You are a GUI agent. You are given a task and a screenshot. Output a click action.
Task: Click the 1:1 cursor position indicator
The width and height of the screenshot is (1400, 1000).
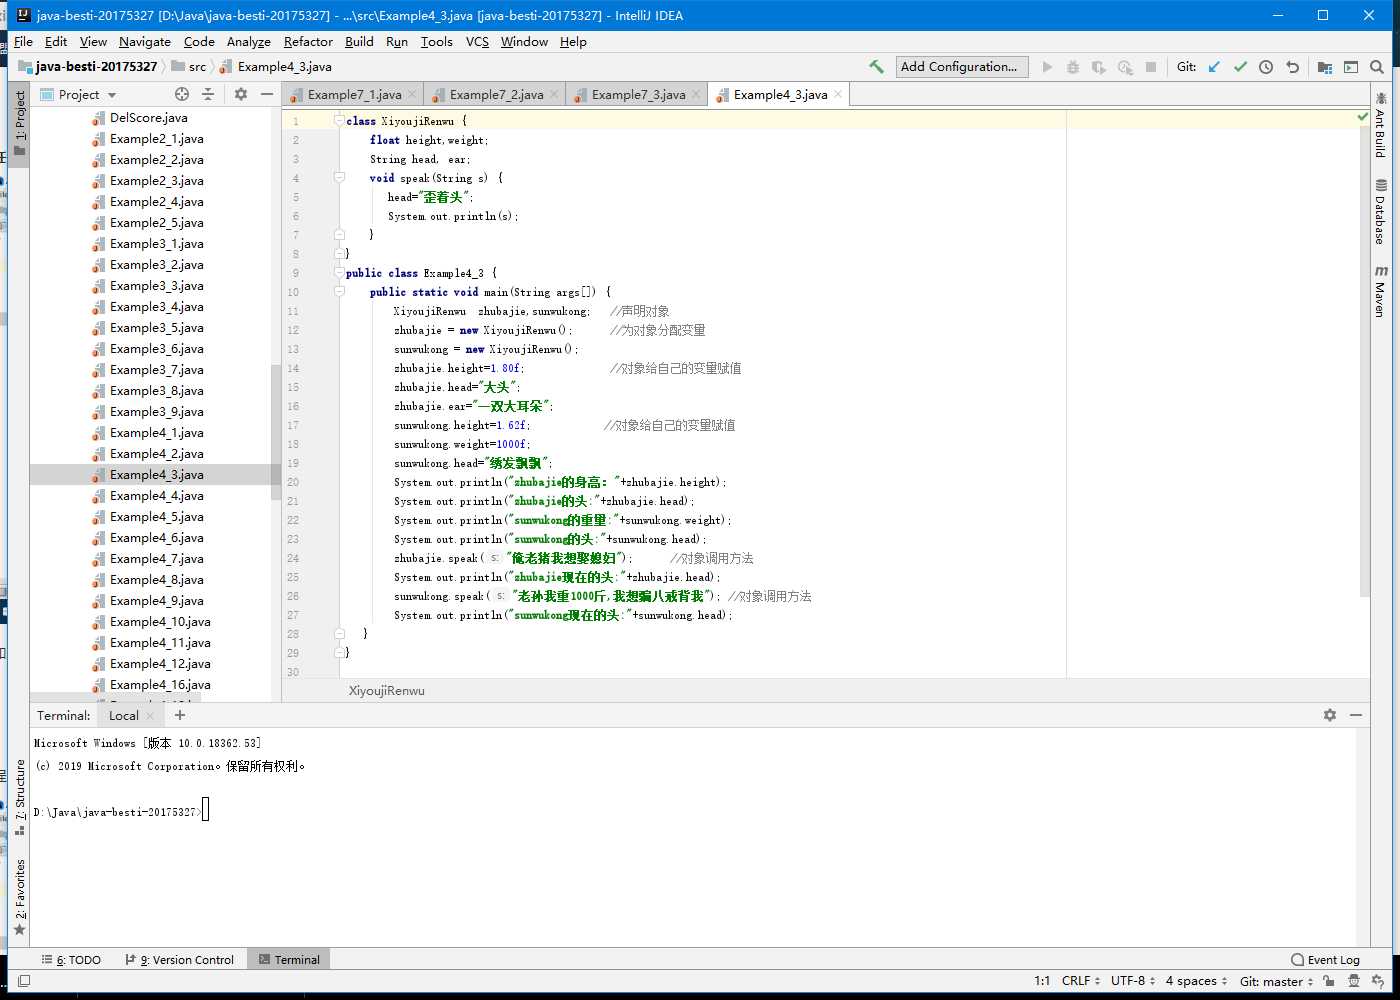coord(1042,981)
